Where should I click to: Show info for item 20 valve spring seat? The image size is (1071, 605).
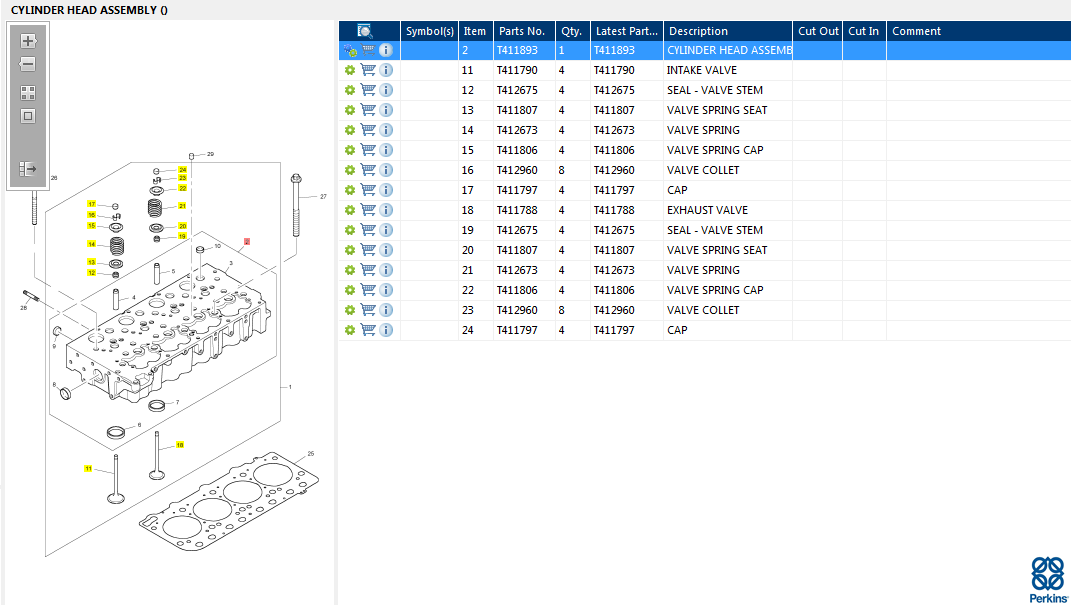pos(386,249)
